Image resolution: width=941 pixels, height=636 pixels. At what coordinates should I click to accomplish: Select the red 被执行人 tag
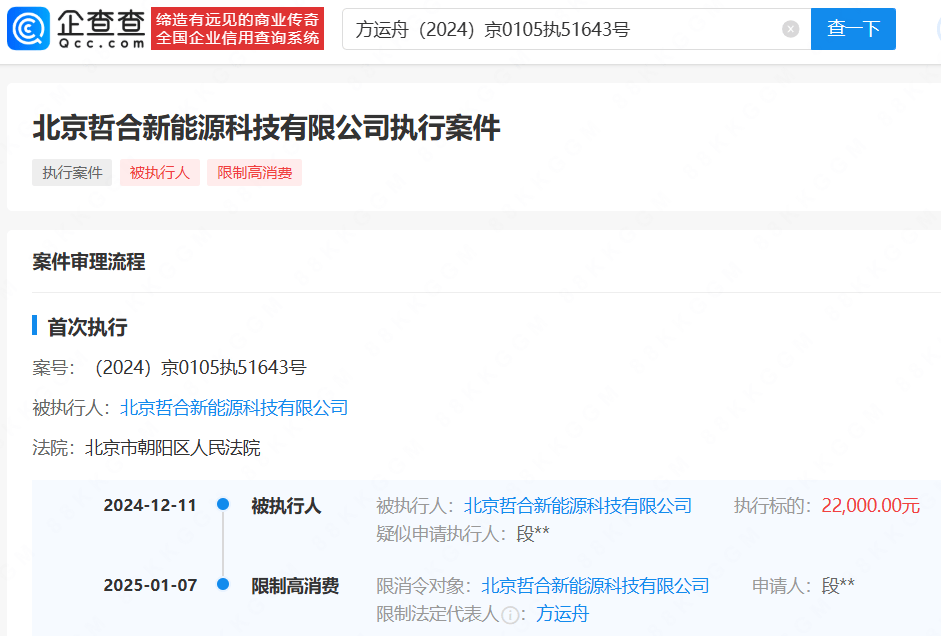click(160, 173)
